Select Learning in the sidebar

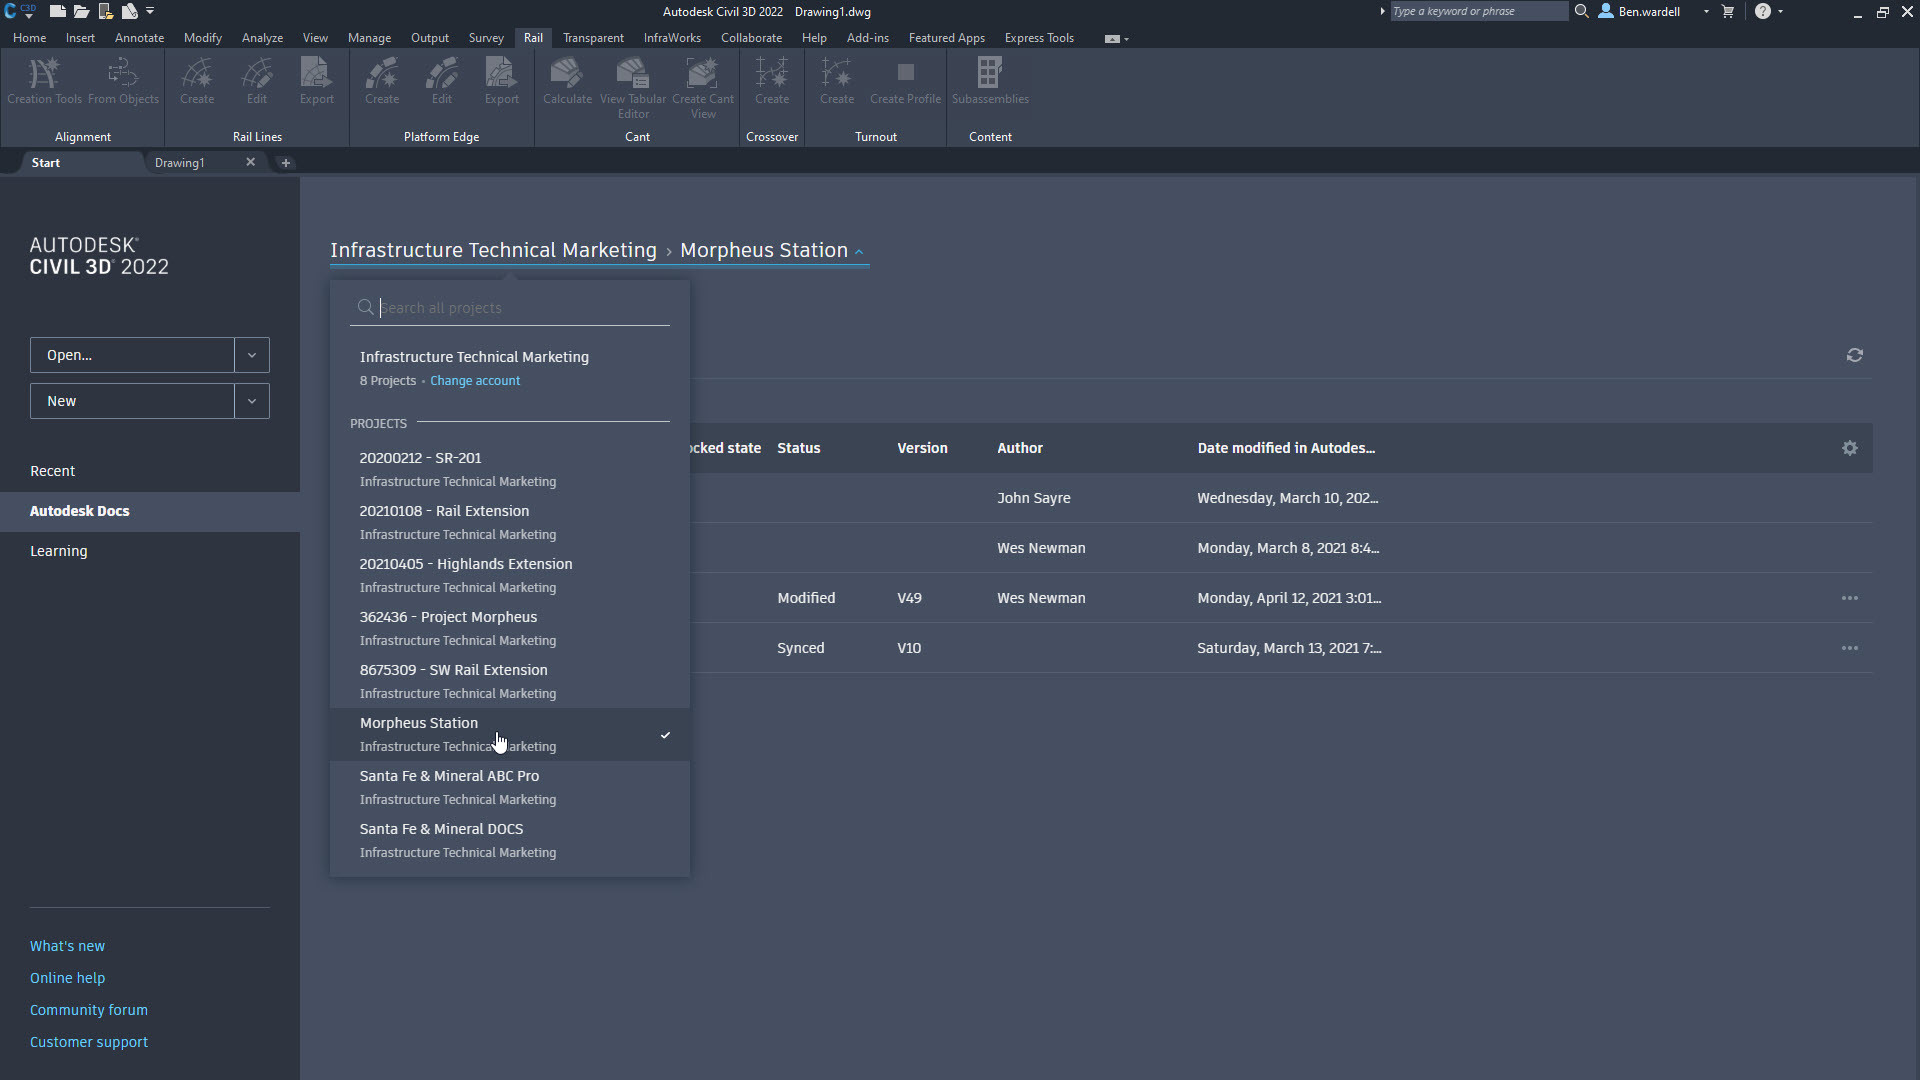coord(58,551)
